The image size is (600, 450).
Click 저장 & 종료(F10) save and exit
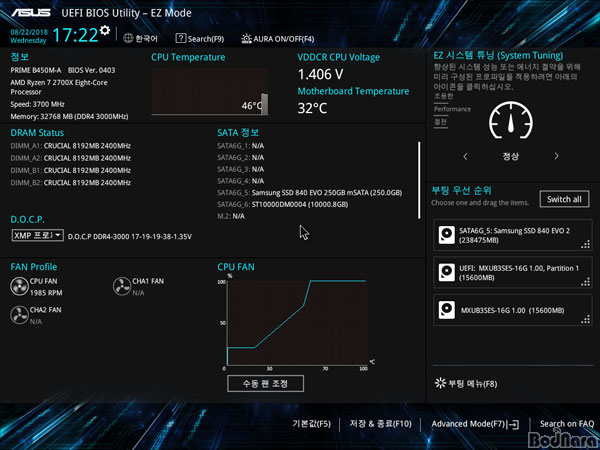(x=380, y=424)
